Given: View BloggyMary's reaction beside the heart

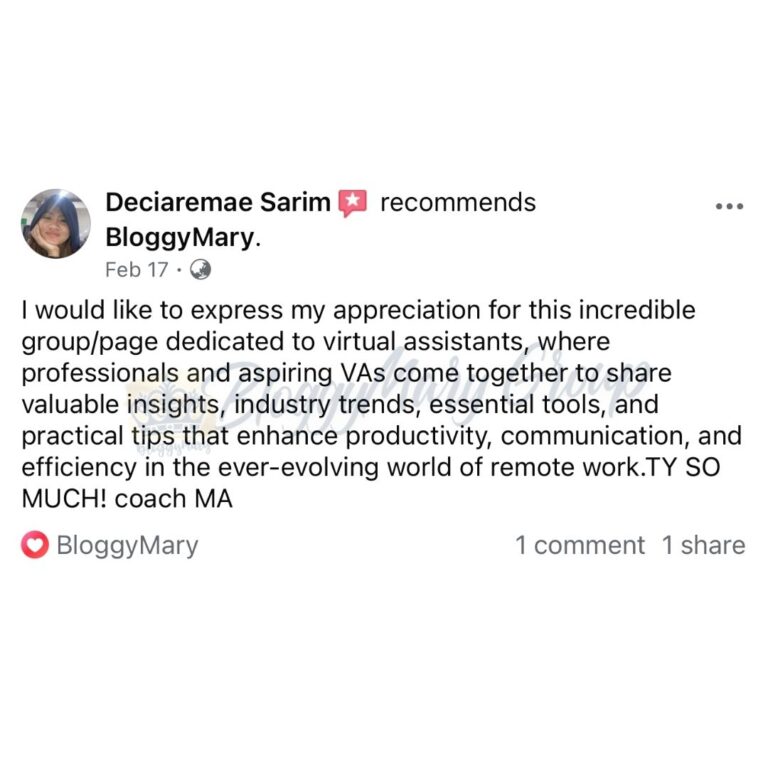Looking at the screenshot, I should (x=127, y=546).
